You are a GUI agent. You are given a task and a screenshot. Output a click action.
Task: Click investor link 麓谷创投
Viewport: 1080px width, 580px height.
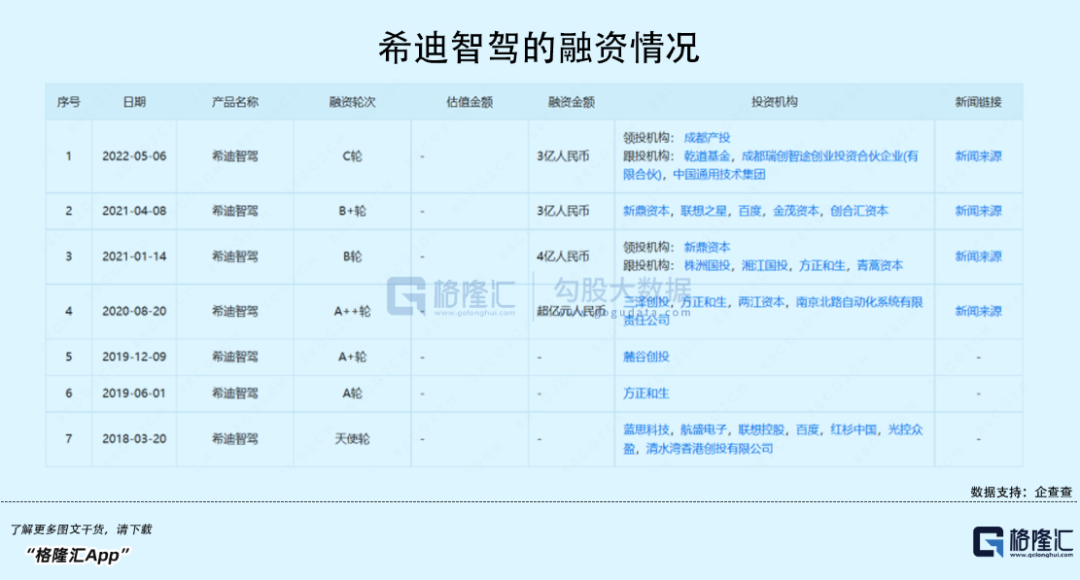pos(646,357)
